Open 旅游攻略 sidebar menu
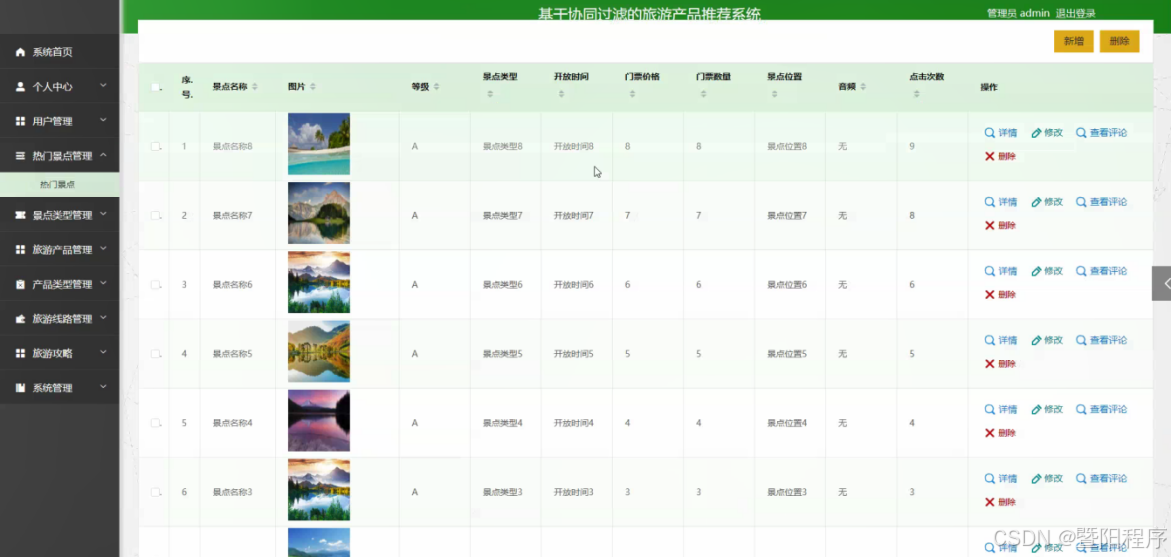This screenshot has height=558, width=1171. coord(60,353)
